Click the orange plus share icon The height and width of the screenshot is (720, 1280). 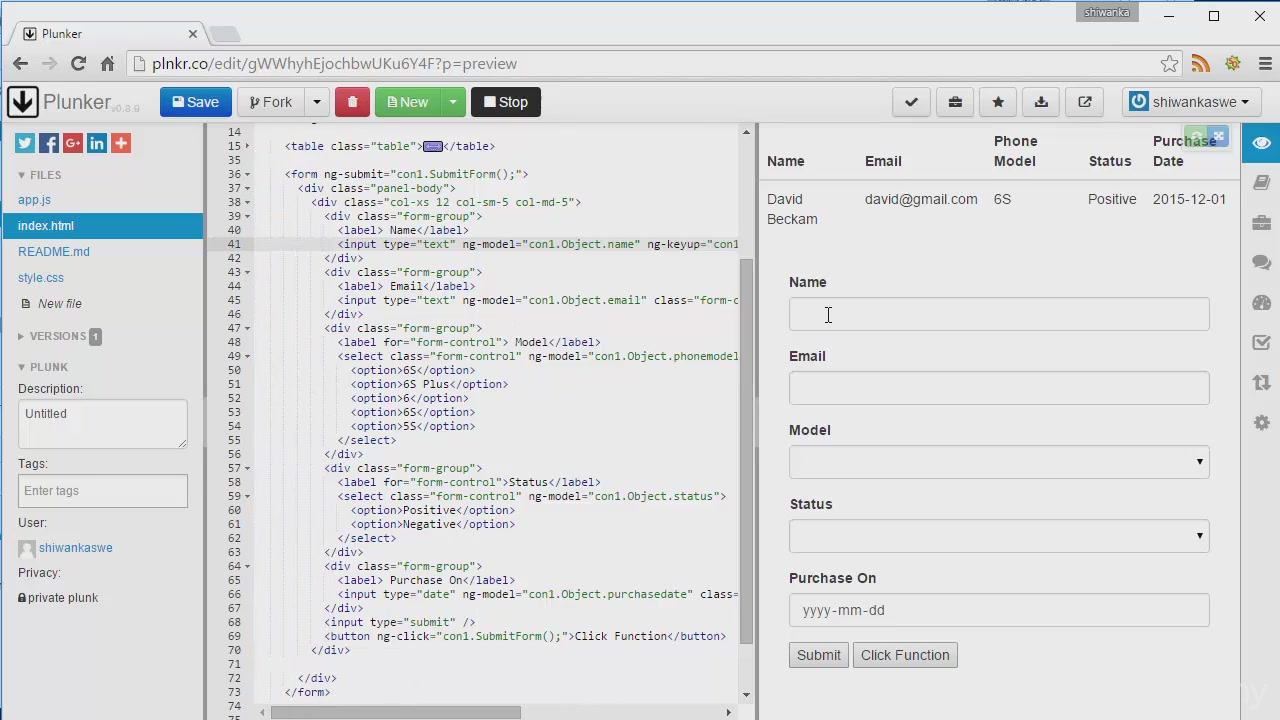coord(121,143)
